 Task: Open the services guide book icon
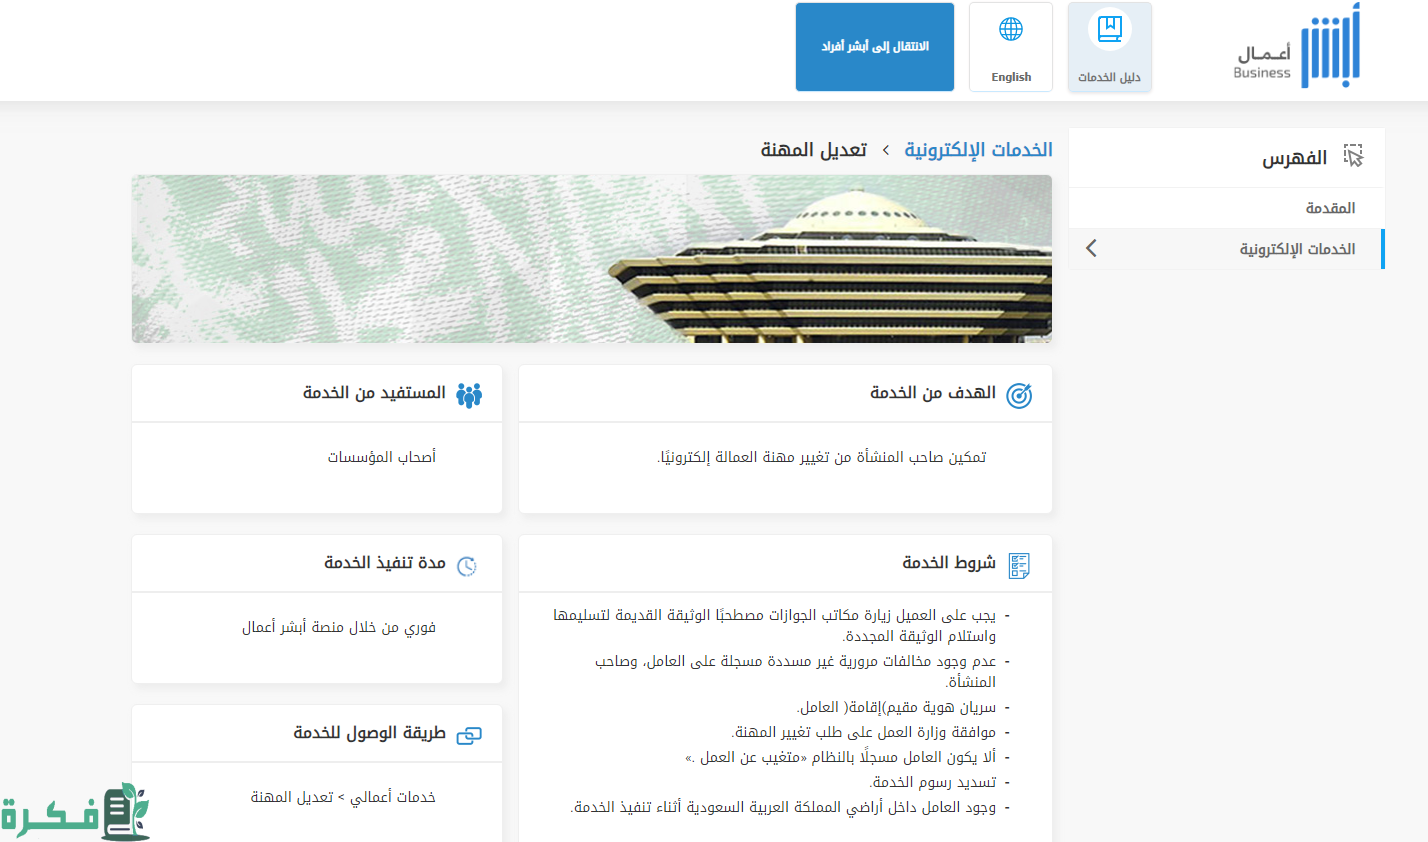(1109, 30)
